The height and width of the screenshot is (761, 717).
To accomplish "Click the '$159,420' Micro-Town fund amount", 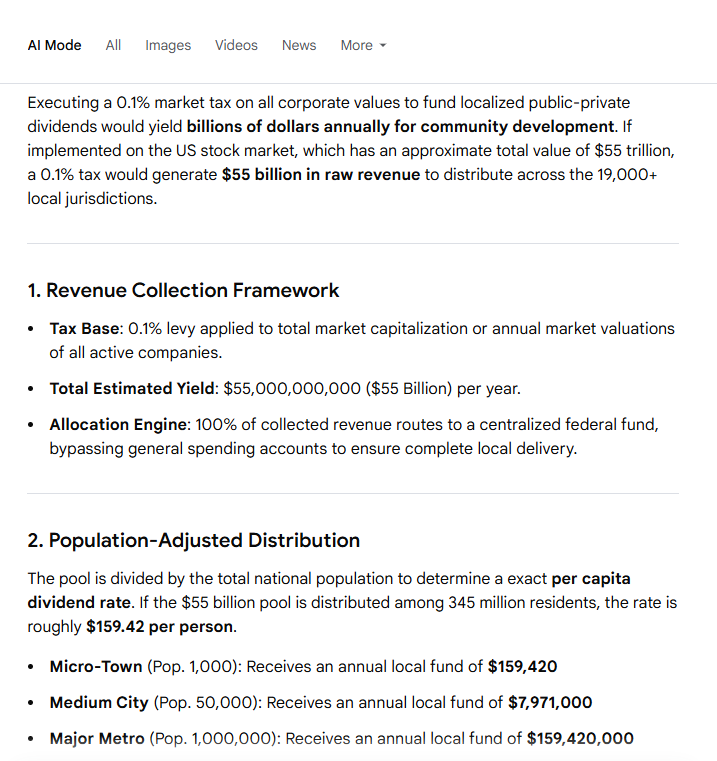I will [522, 666].
